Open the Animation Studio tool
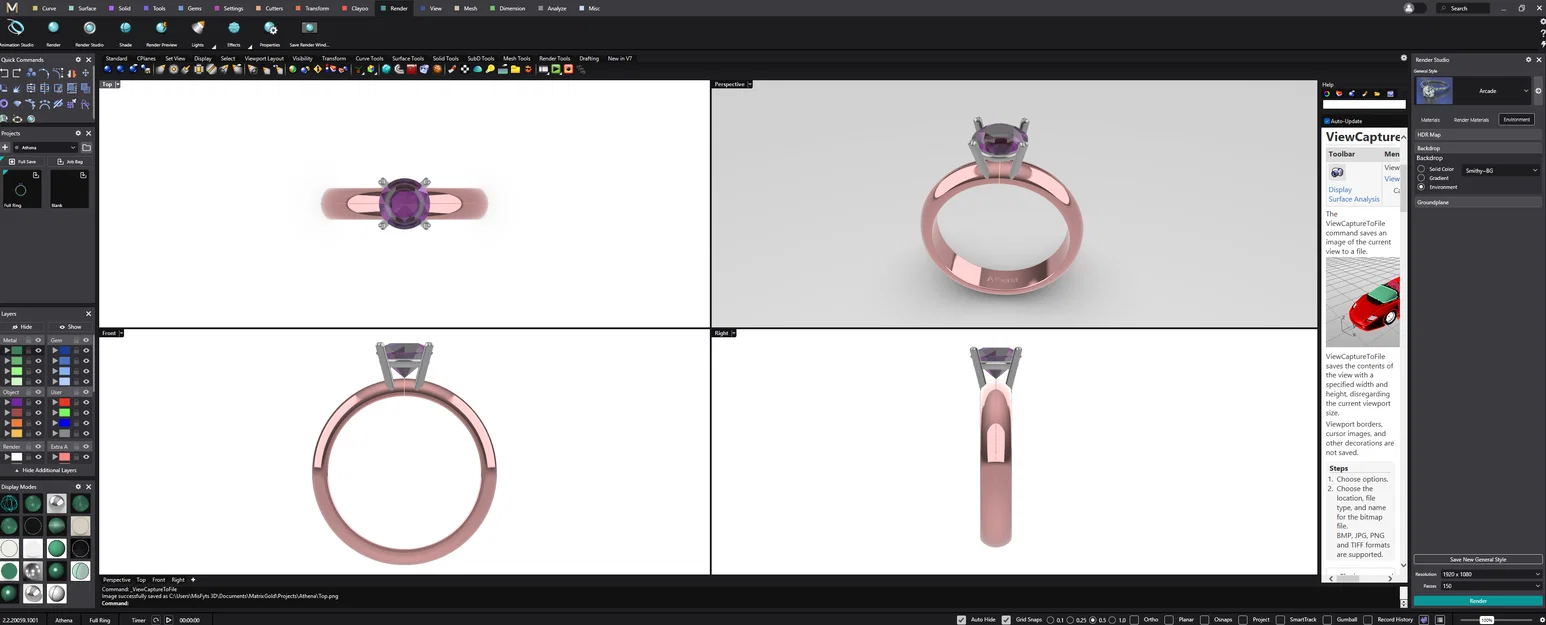Image resolution: width=1546 pixels, height=625 pixels. click(x=15, y=28)
